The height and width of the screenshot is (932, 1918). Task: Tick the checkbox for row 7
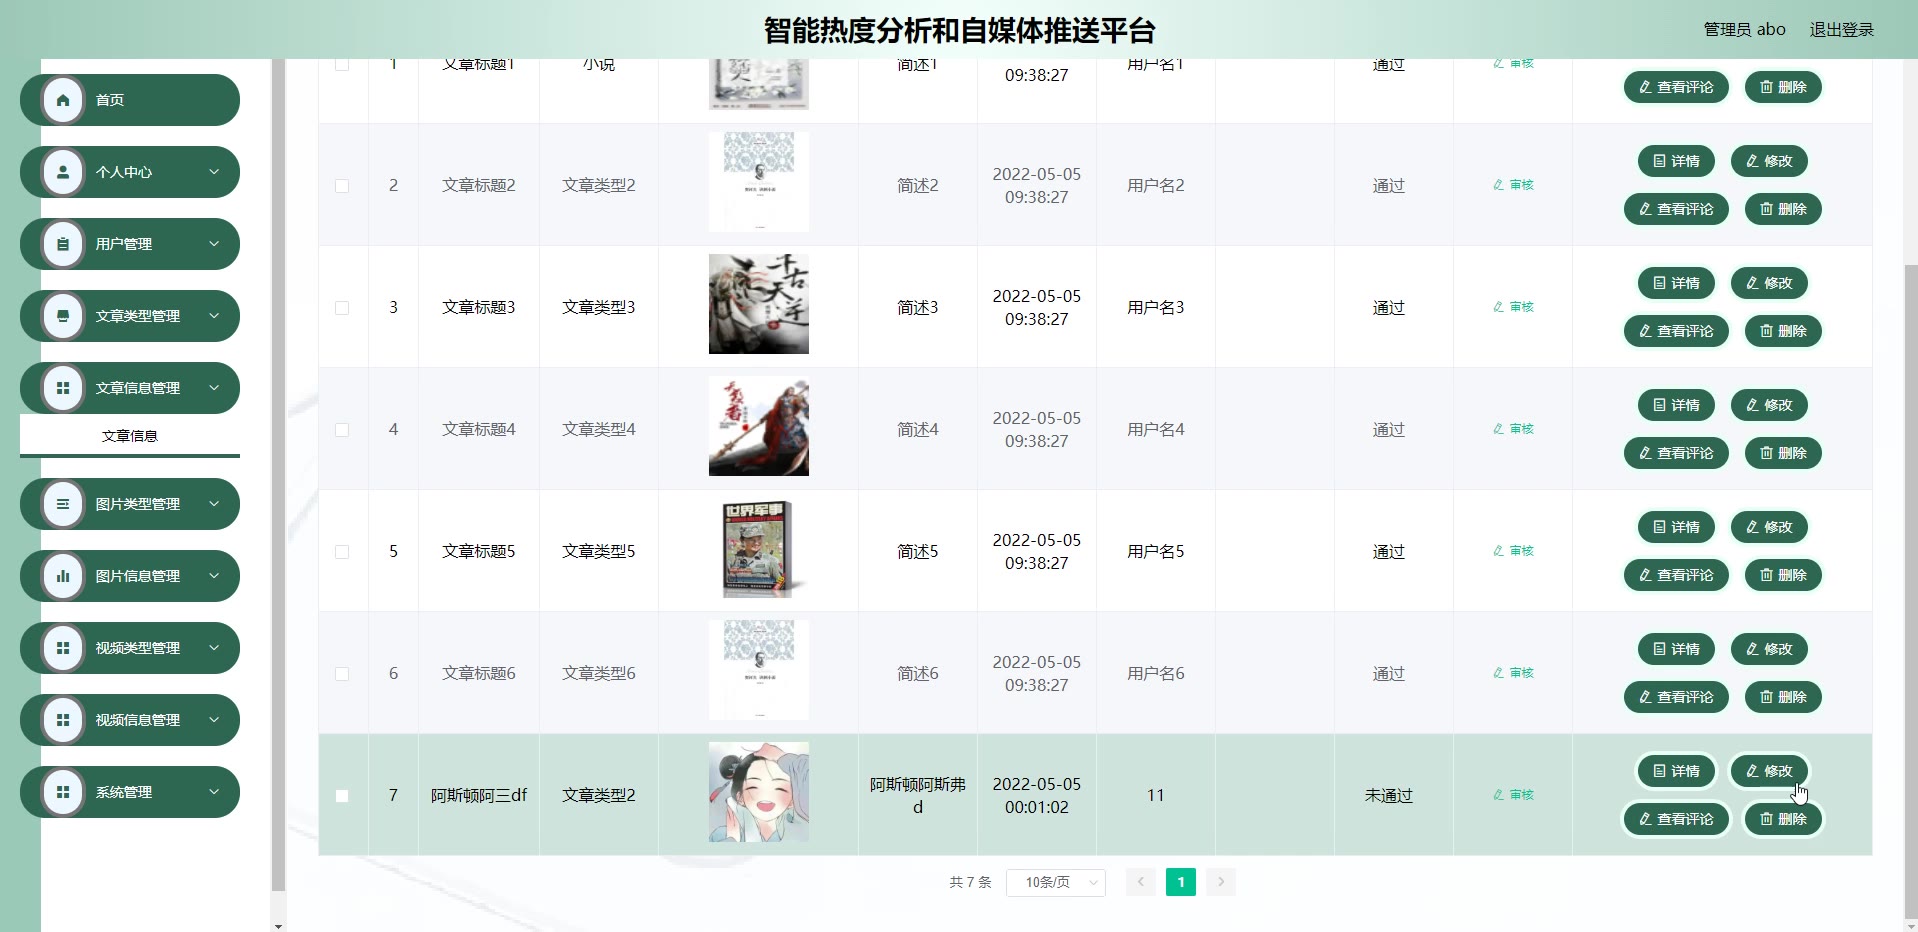click(x=342, y=796)
